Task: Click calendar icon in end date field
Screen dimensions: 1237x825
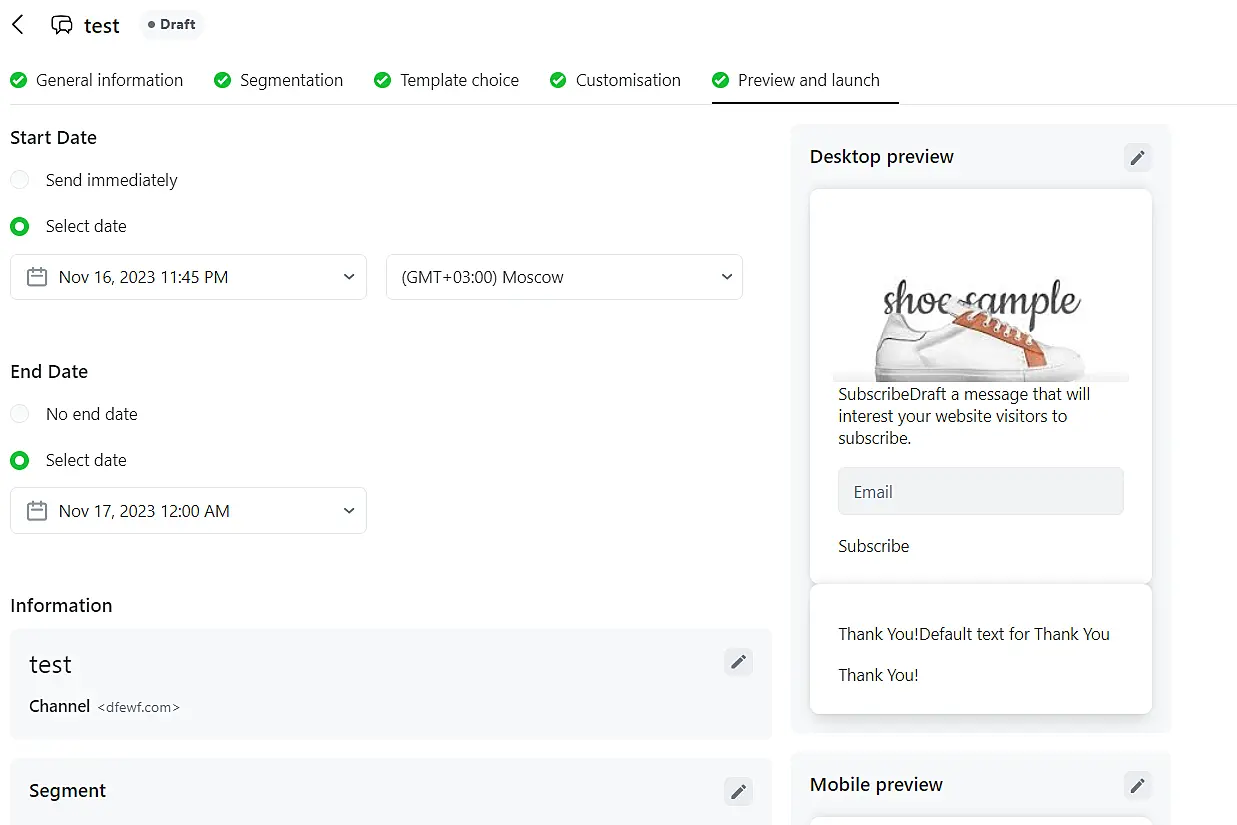Action: click(37, 511)
